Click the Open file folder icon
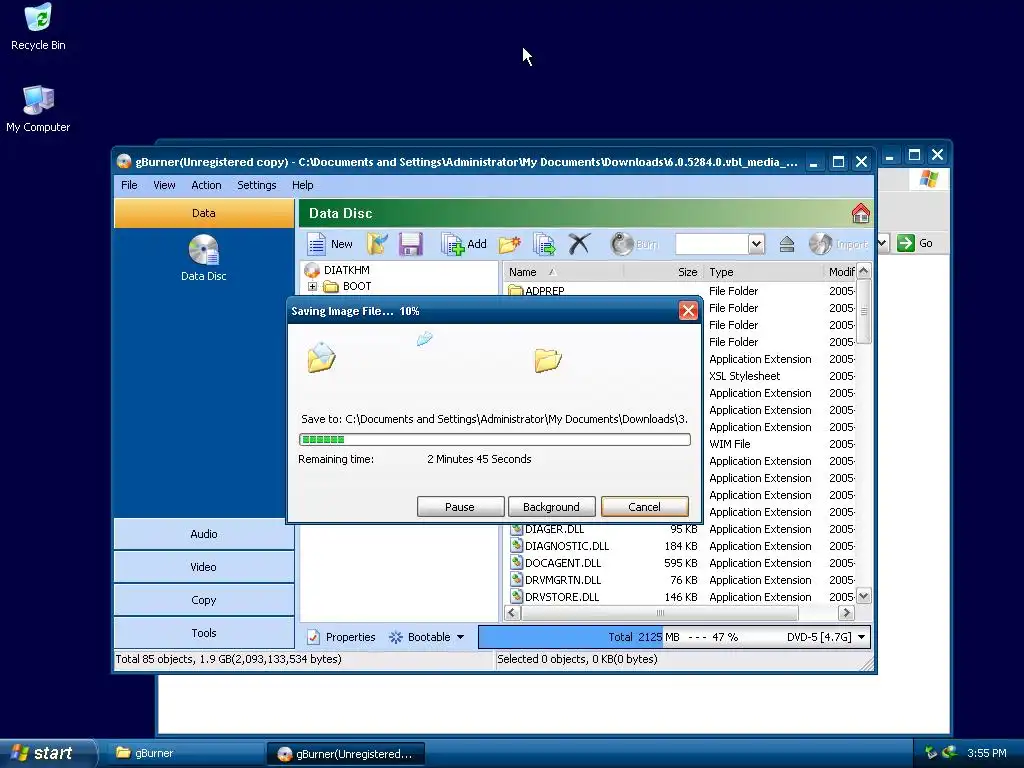Viewport: 1024px width, 768px height. coord(377,244)
